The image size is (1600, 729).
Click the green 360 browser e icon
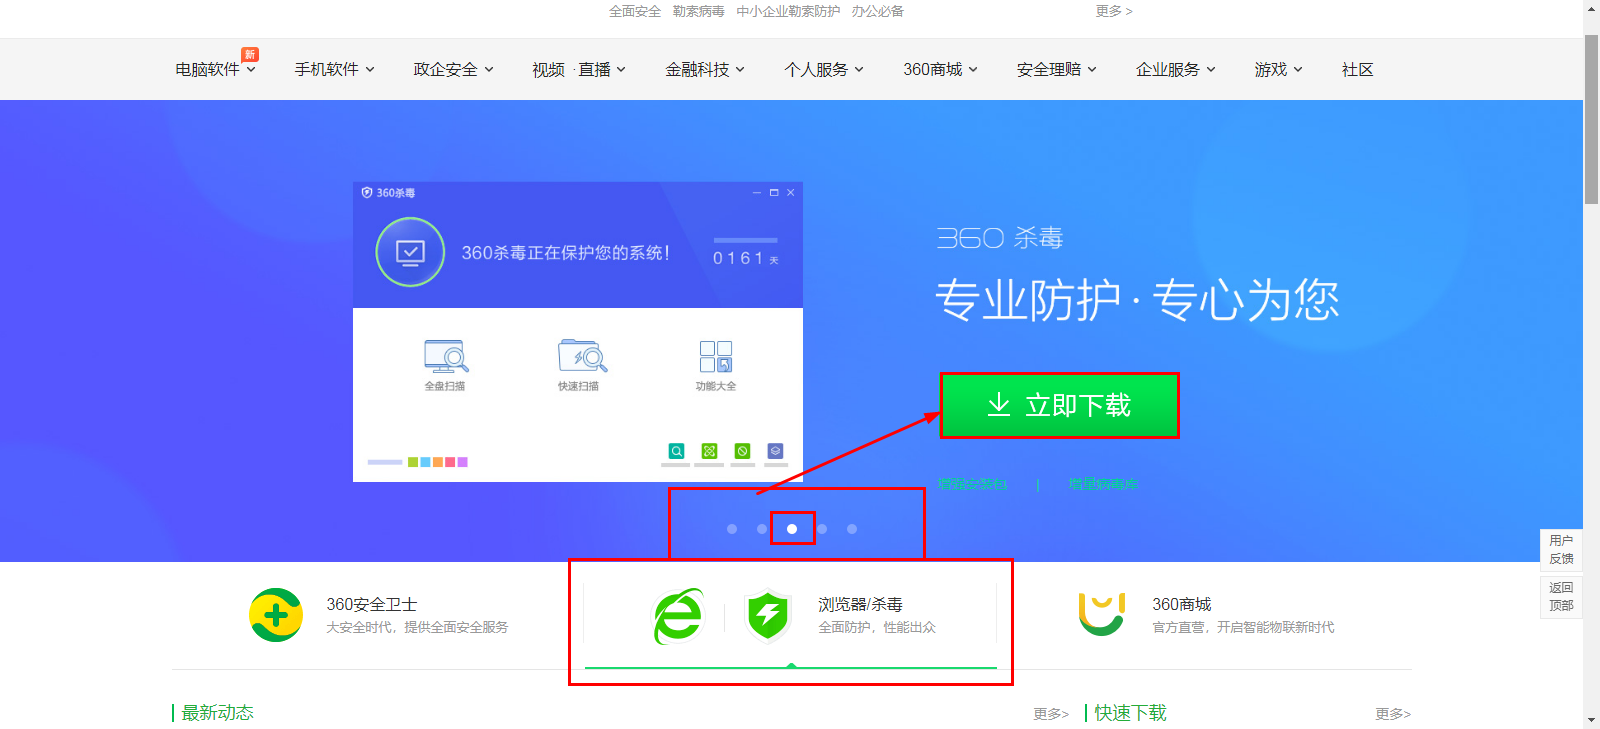[x=679, y=616]
